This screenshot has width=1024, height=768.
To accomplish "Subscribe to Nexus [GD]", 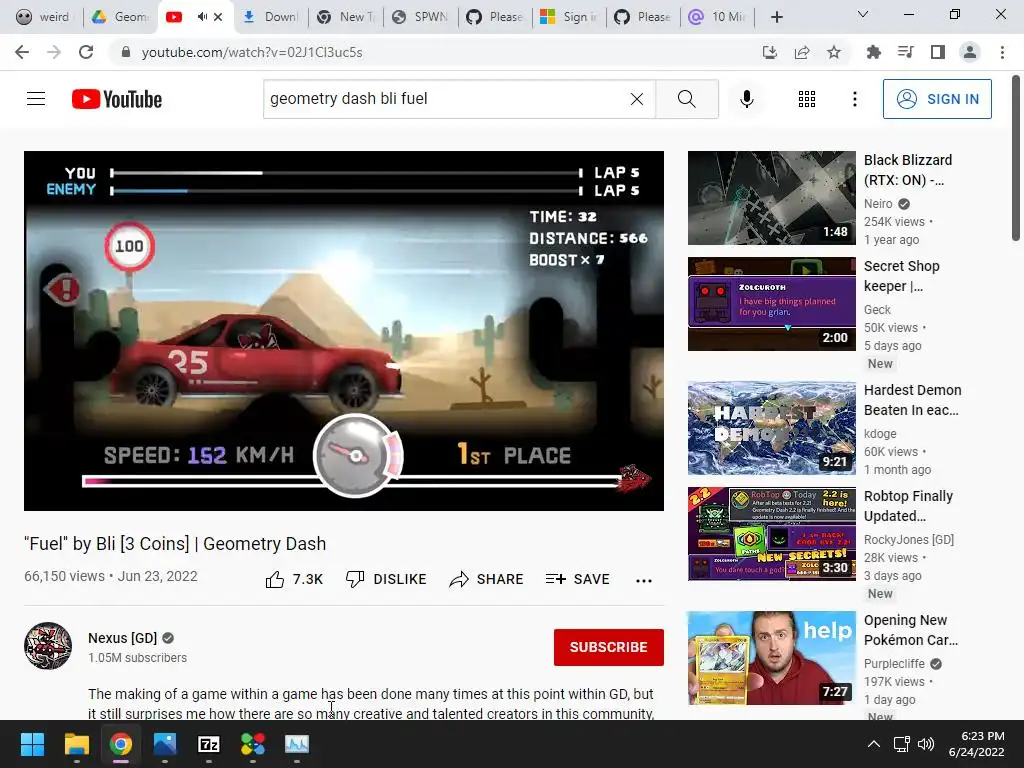I will [609, 647].
